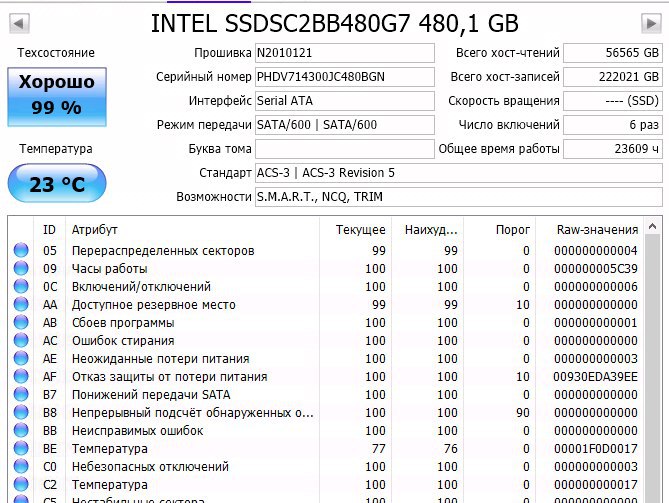Click the status circle for attribute AF
This screenshot has width=669, height=503.
[21, 376]
